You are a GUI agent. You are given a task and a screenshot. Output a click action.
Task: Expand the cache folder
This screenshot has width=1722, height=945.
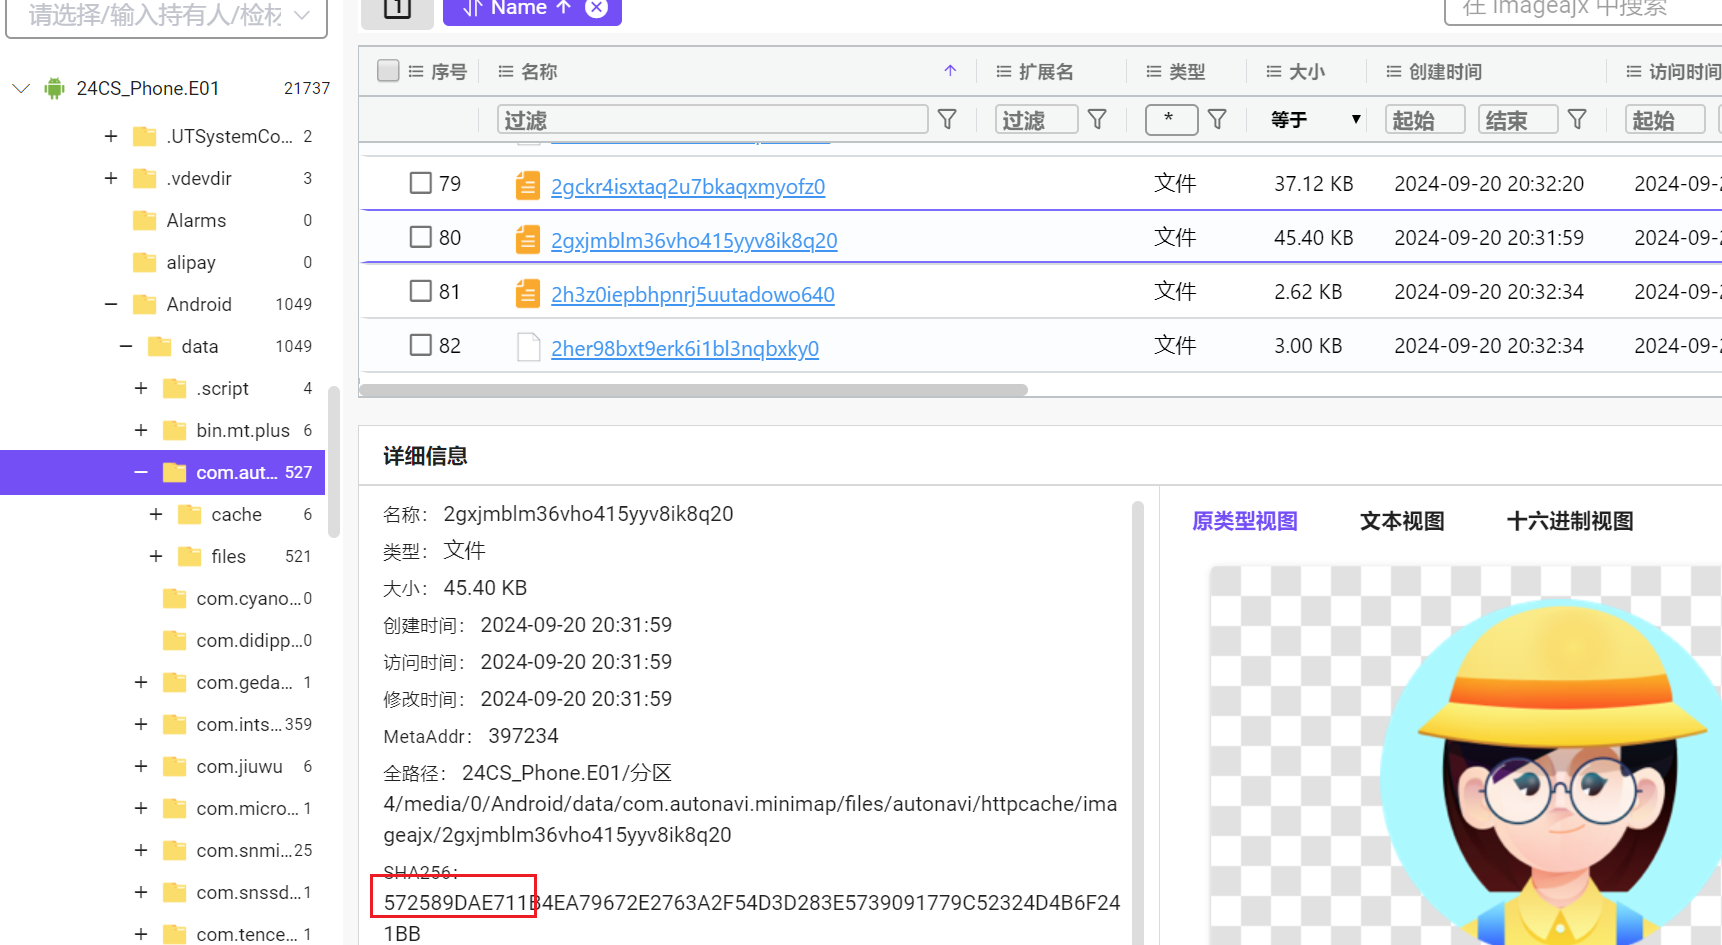tap(156, 514)
